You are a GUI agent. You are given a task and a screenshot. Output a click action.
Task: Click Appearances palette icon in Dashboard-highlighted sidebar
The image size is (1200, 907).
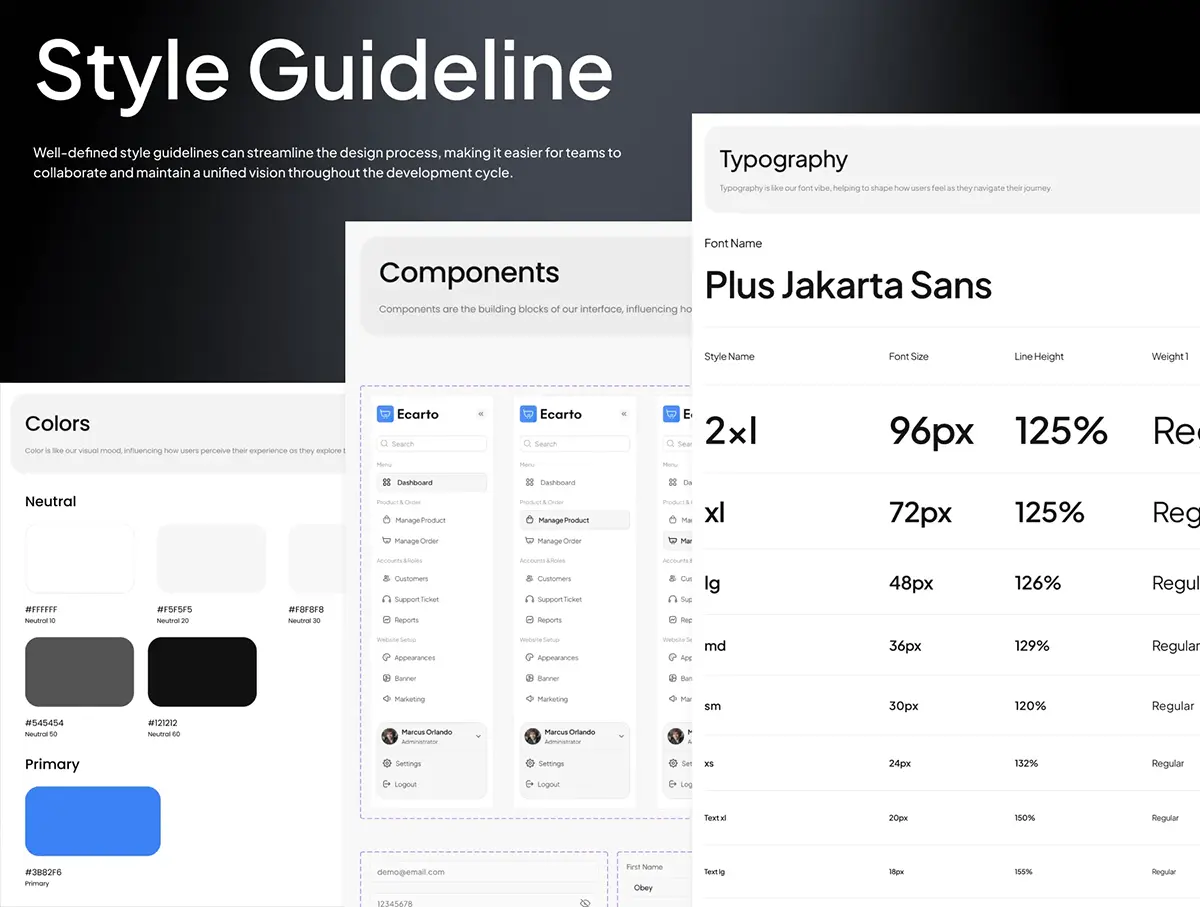386,658
